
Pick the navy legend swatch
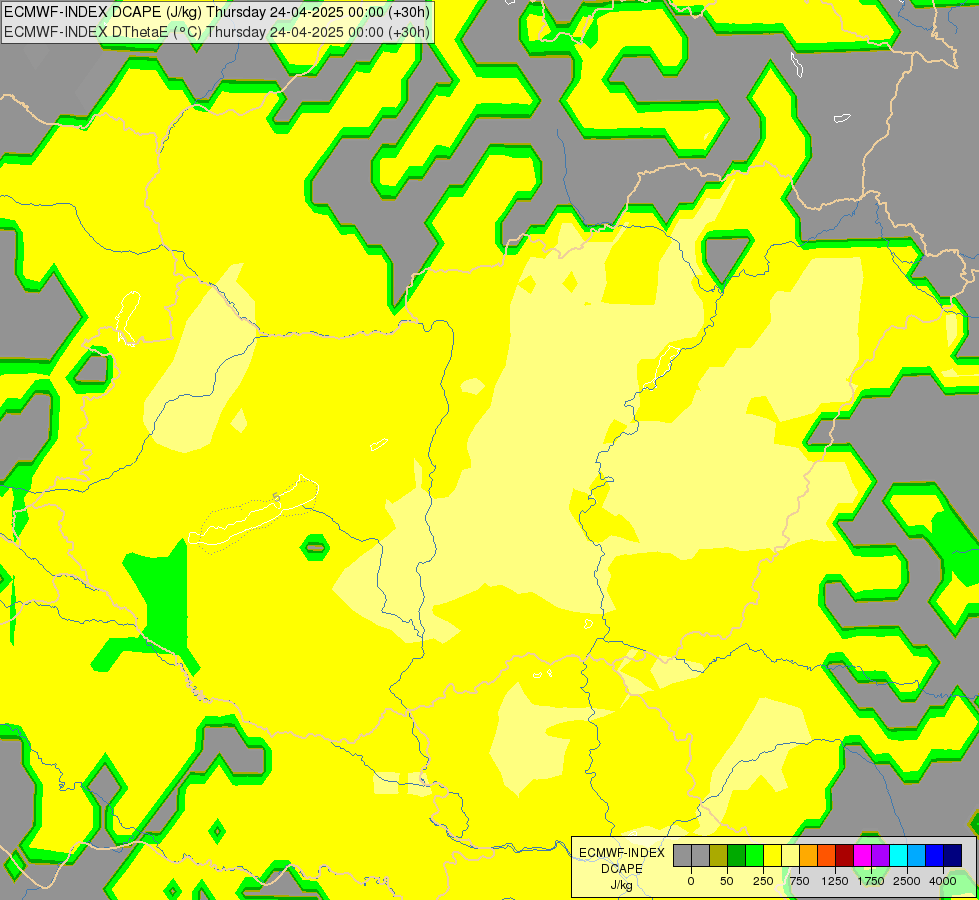(953, 856)
